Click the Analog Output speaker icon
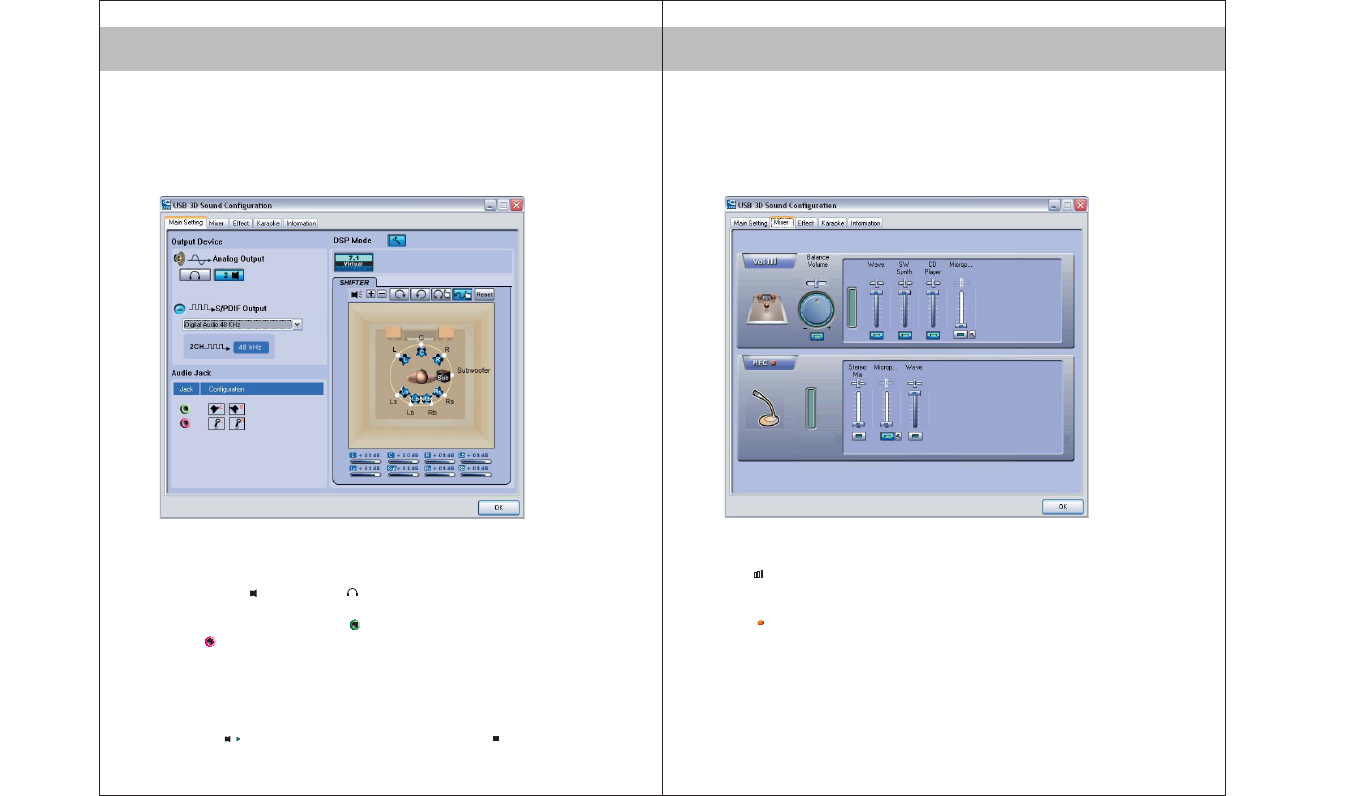 tap(179, 258)
